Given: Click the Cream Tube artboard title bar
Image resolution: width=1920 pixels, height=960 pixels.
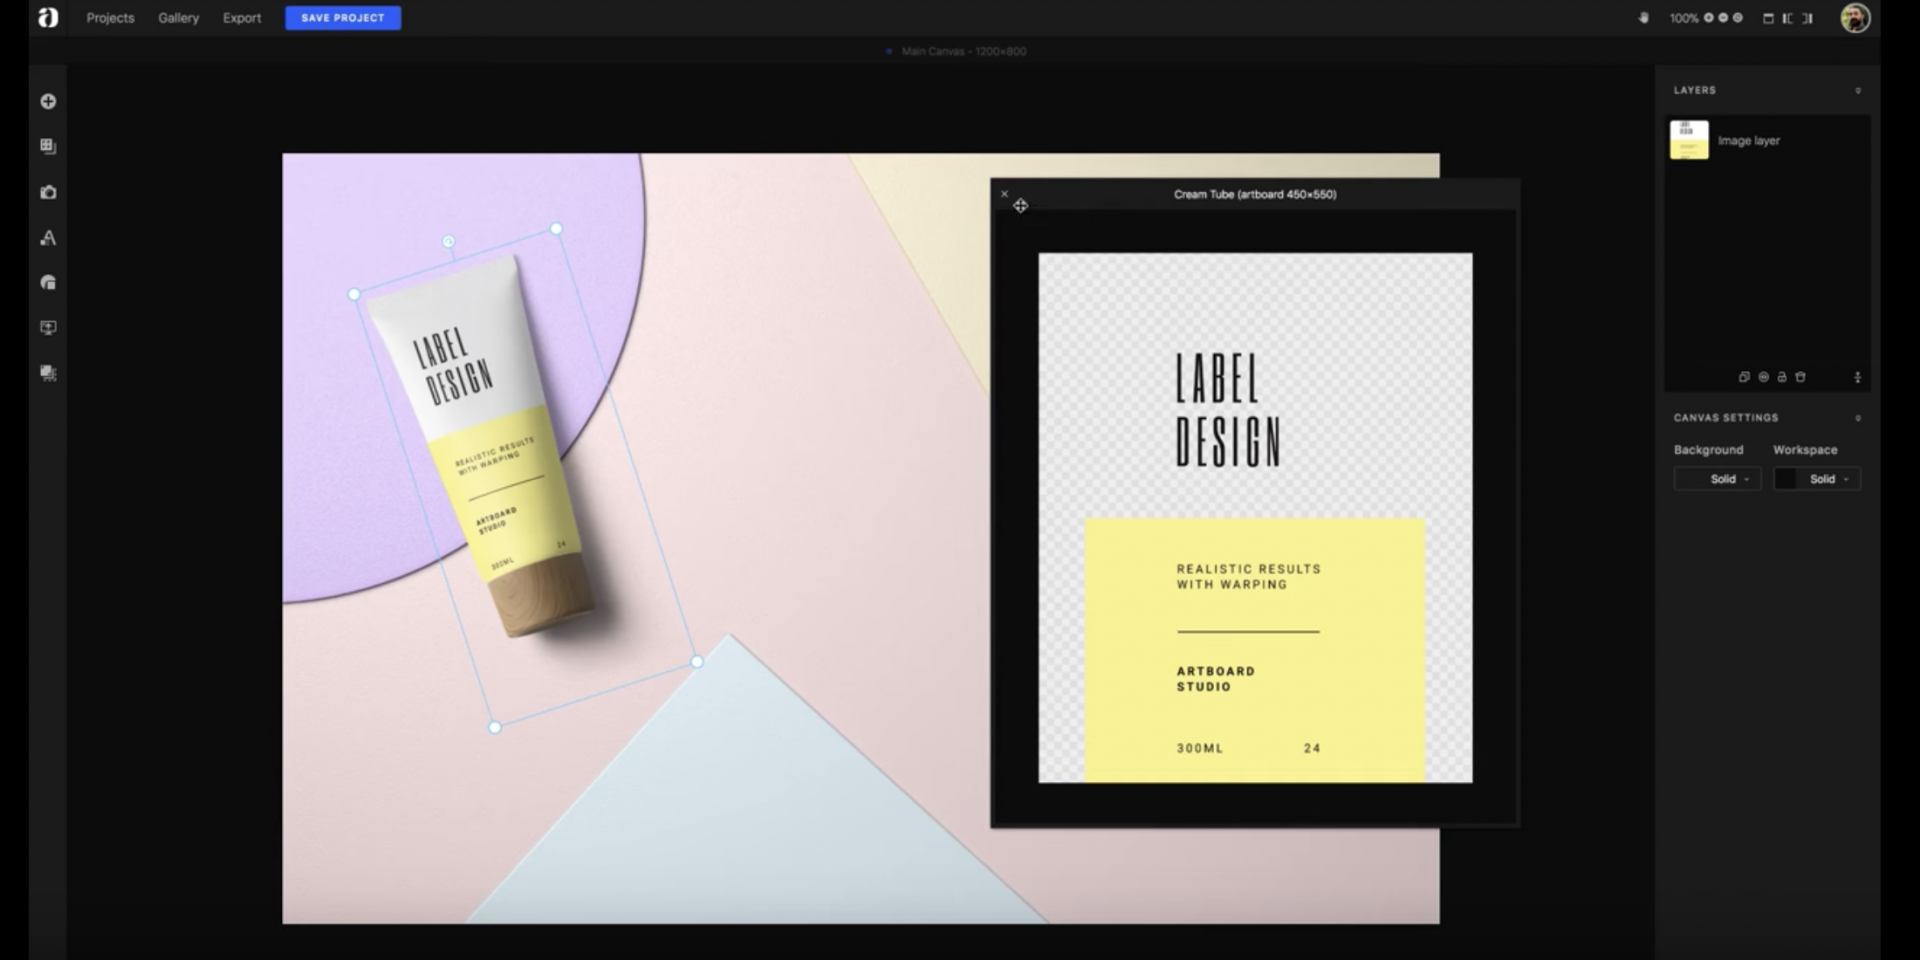Looking at the screenshot, I should [x=1255, y=194].
